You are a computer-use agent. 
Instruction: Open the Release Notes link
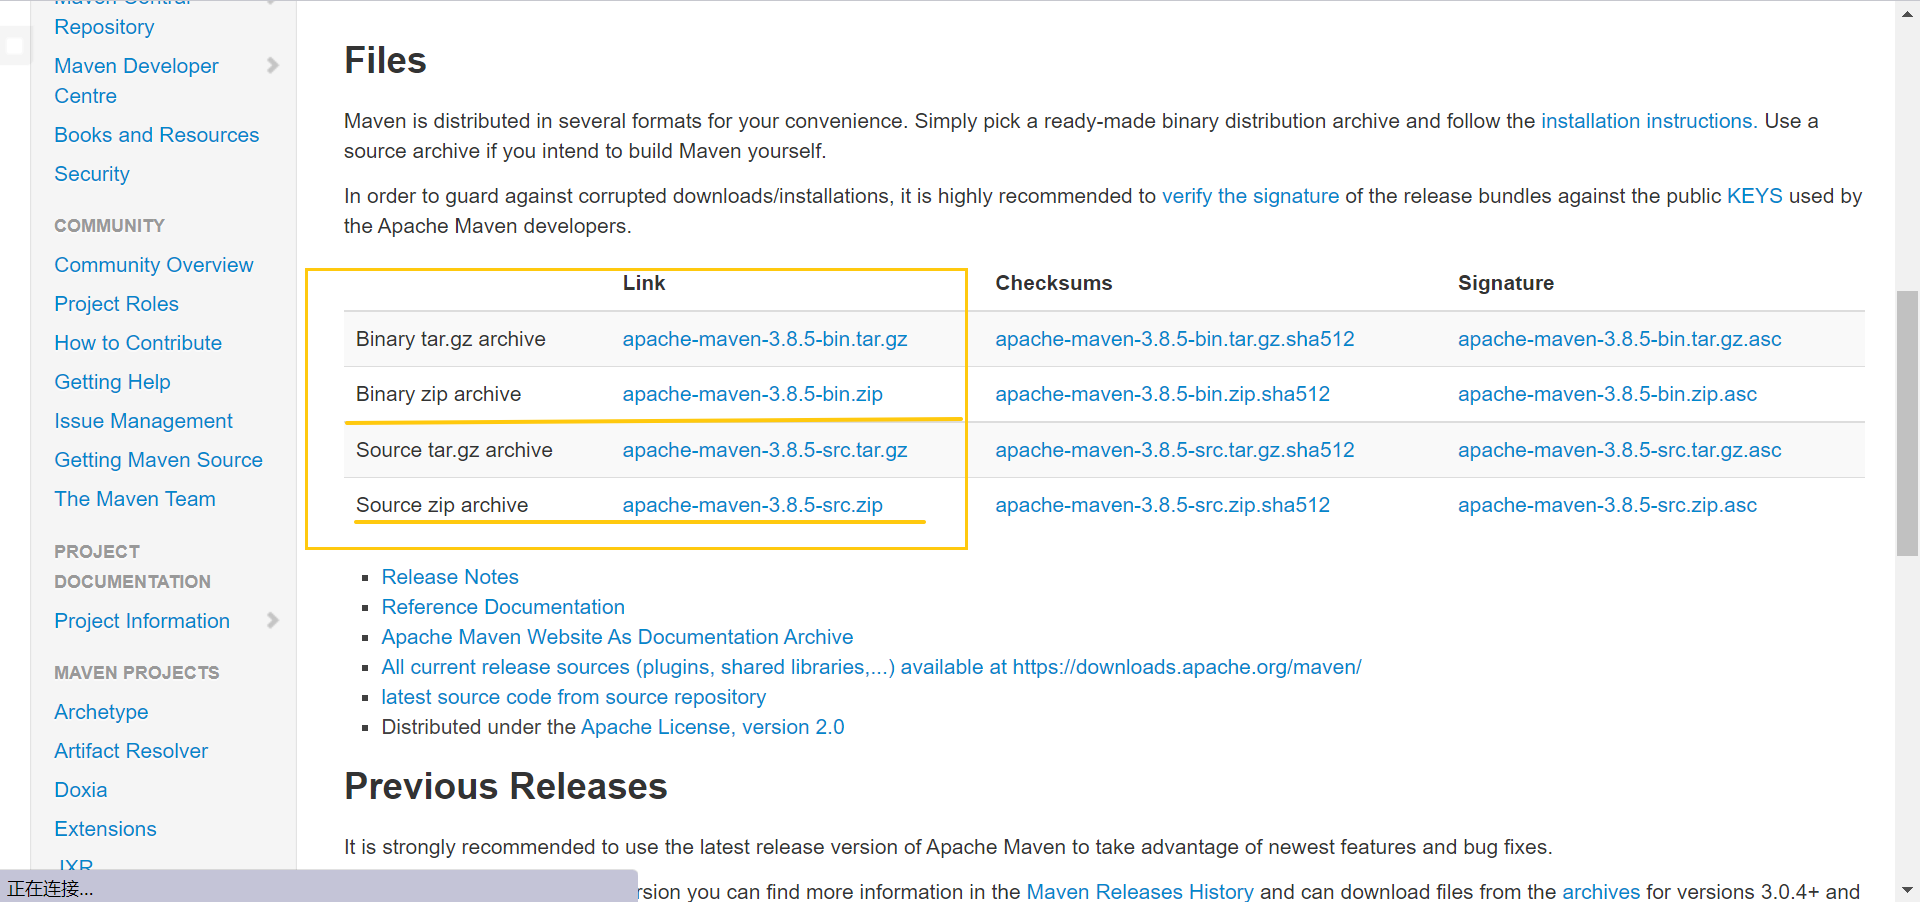(x=450, y=577)
